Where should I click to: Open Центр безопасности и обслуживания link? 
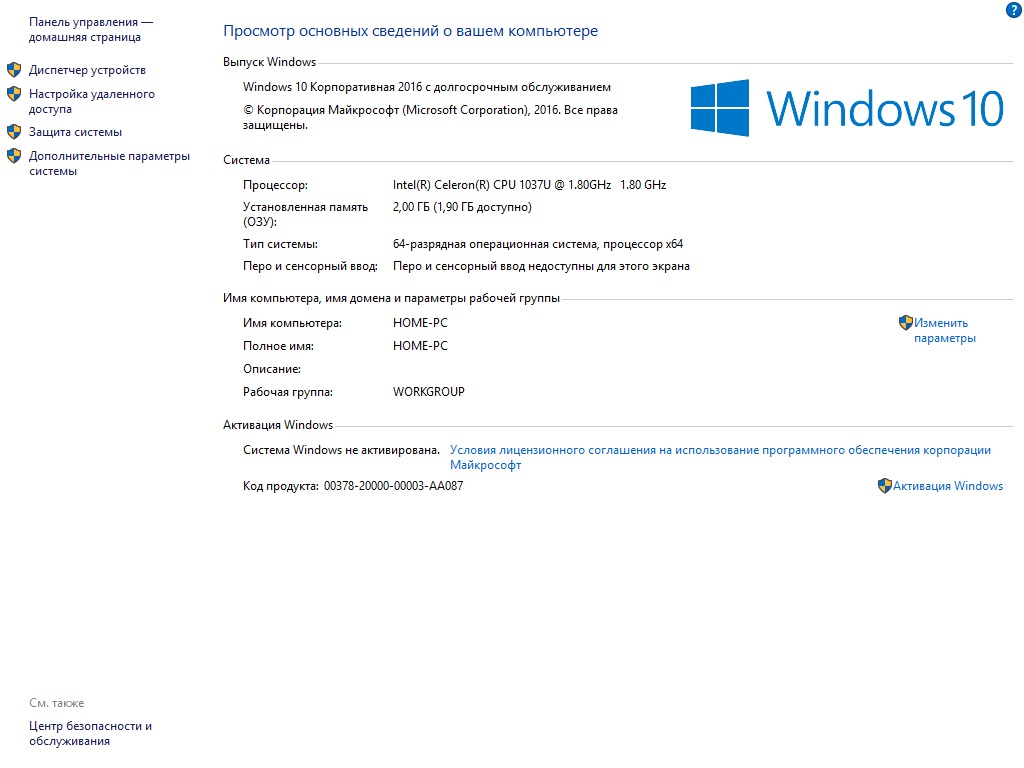pos(90,733)
